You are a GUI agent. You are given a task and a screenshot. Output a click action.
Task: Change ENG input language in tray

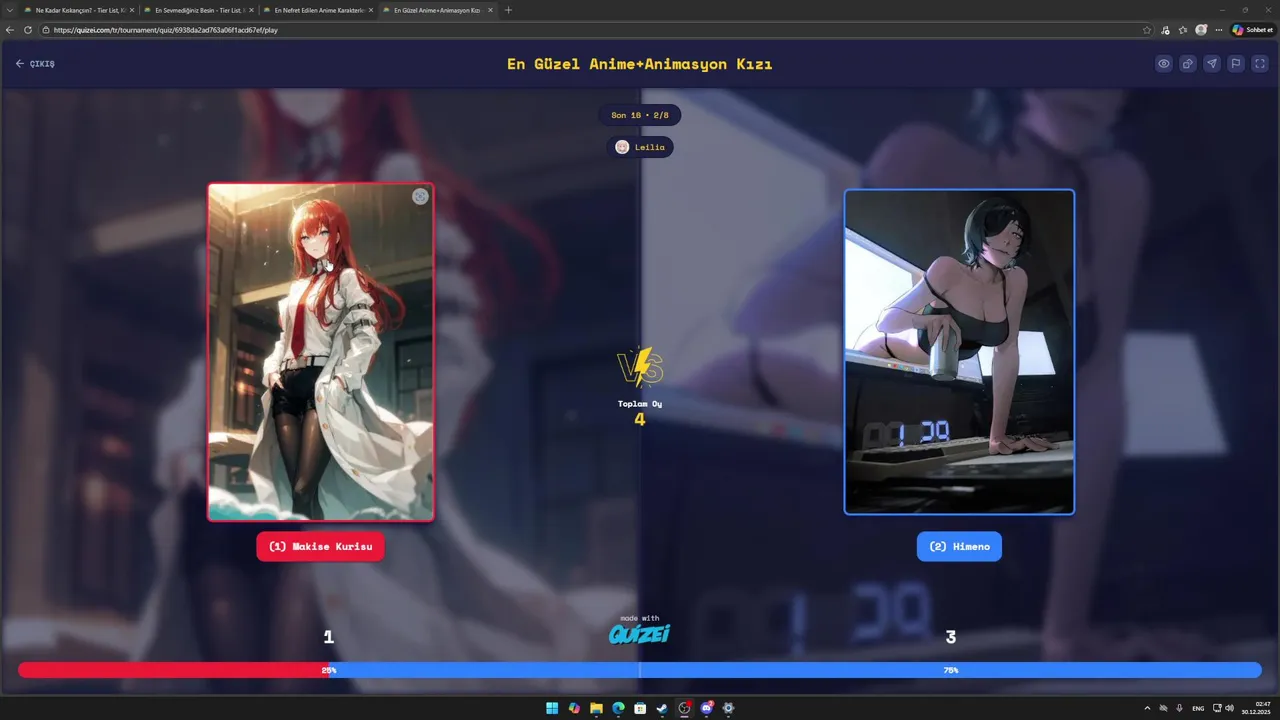pos(1198,708)
